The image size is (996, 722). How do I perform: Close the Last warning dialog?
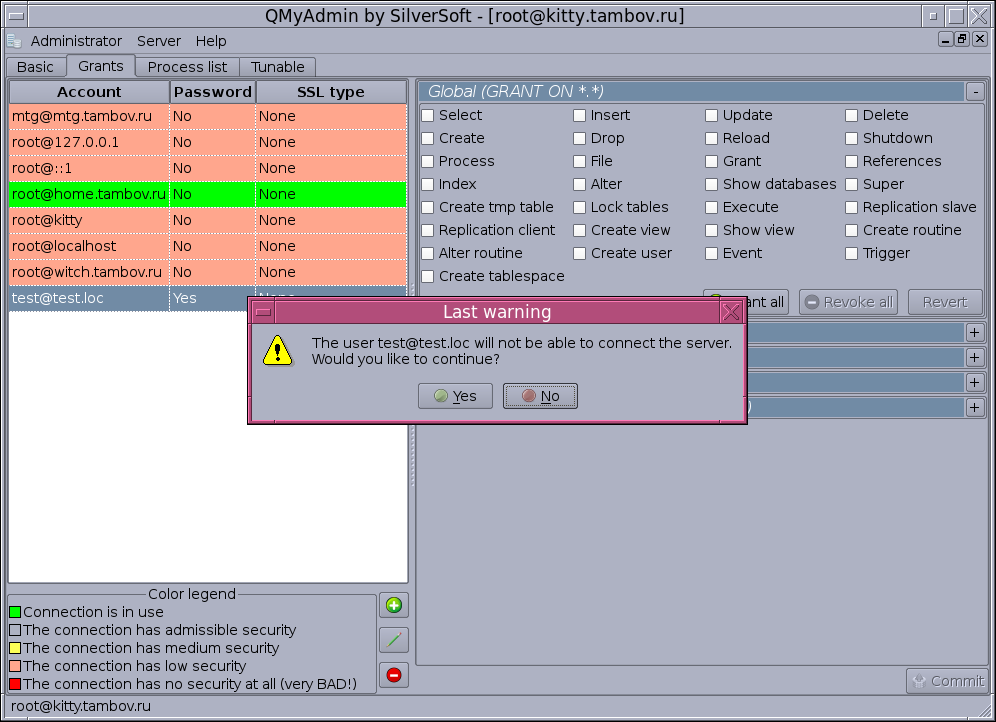(731, 312)
